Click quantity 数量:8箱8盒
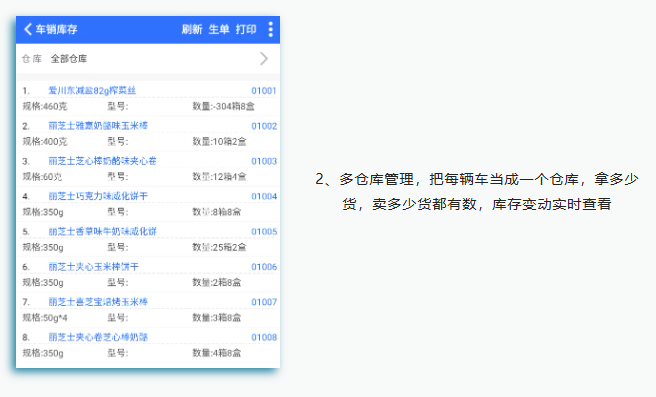 point(217,212)
